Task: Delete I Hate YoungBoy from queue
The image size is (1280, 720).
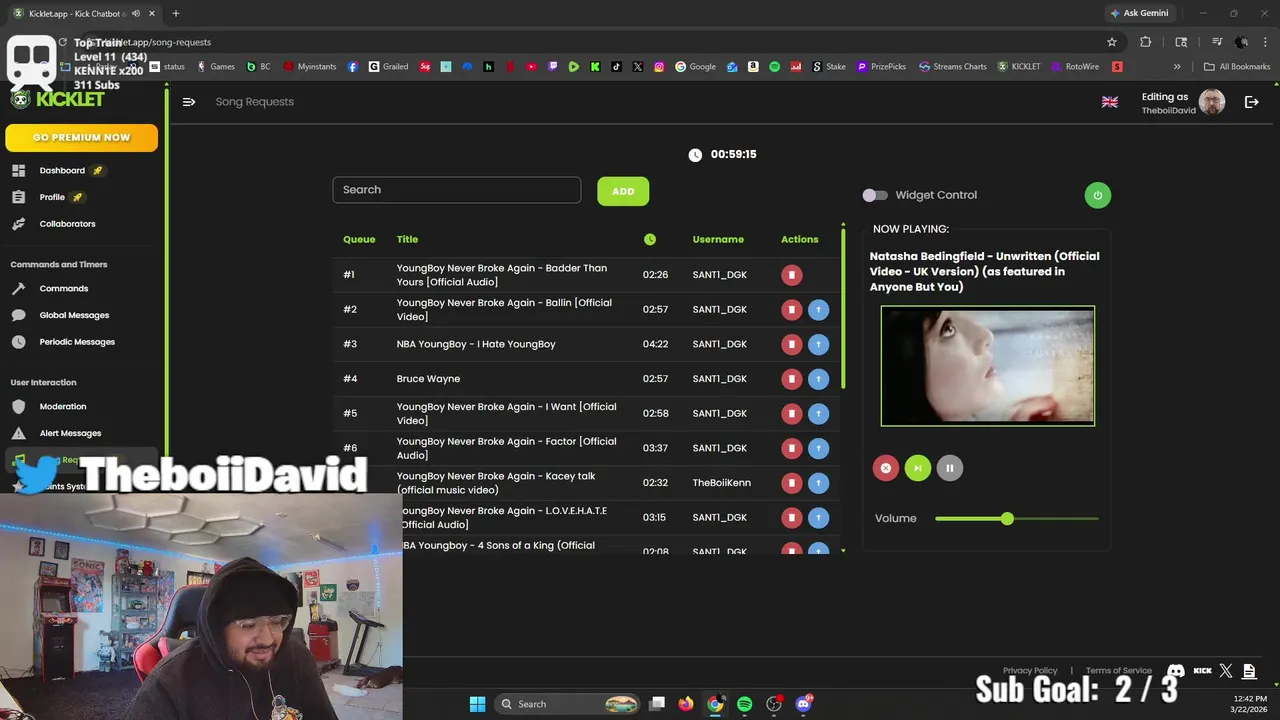Action: click(x=791, y=344)
